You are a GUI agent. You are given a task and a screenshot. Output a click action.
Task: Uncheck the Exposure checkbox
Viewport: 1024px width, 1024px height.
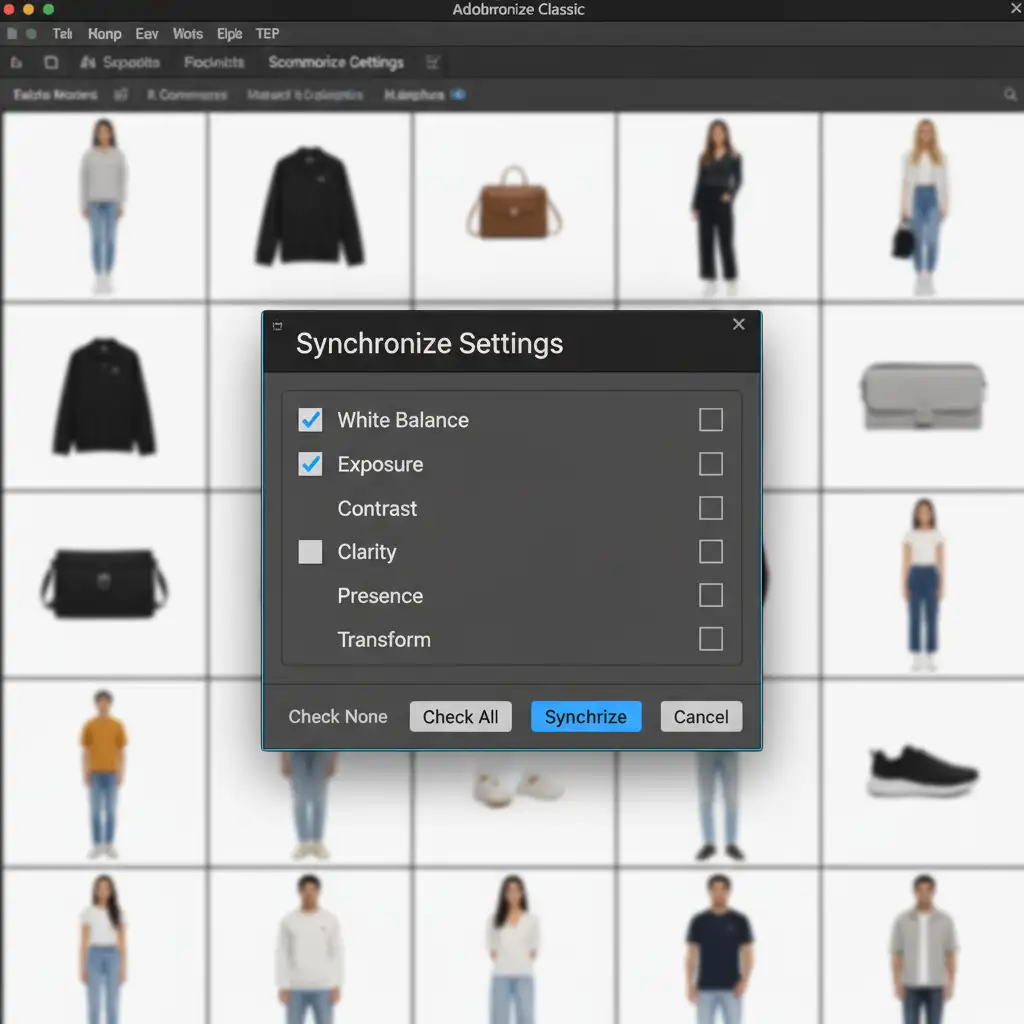pyautogui.click(x=311, y=464)
